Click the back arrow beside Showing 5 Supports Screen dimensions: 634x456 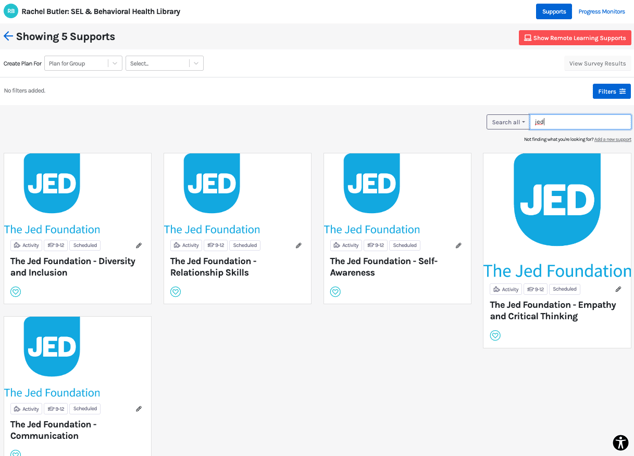pyautogui.click(x=8, y=36)
